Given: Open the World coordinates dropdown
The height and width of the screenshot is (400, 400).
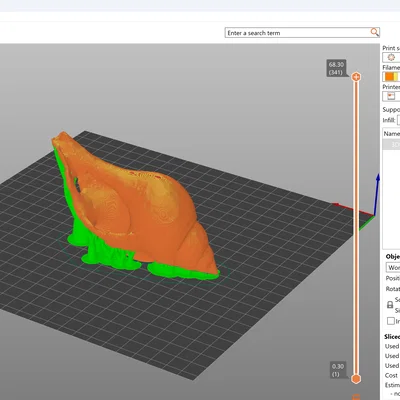Looking at the screenshot, I should [x=393, y=268].
